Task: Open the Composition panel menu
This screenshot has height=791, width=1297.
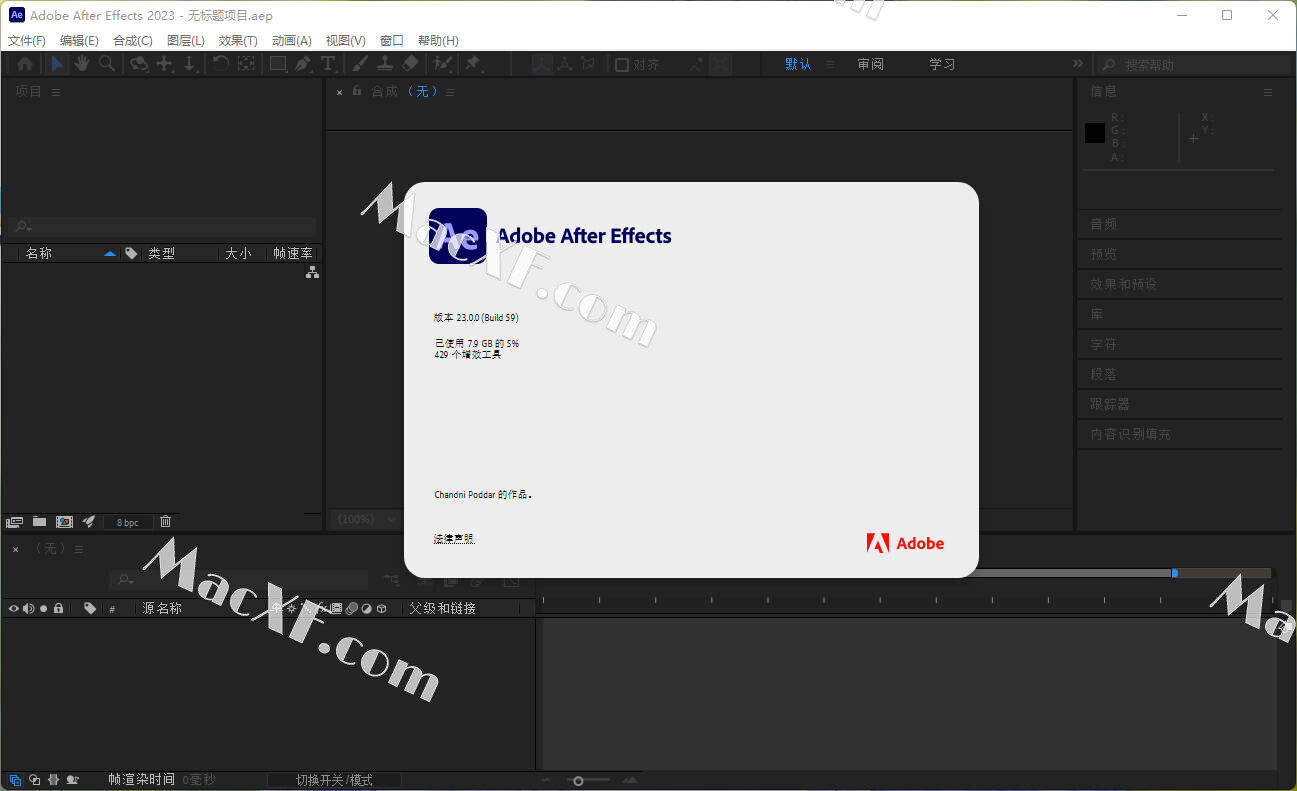Action: pos(450,92)
